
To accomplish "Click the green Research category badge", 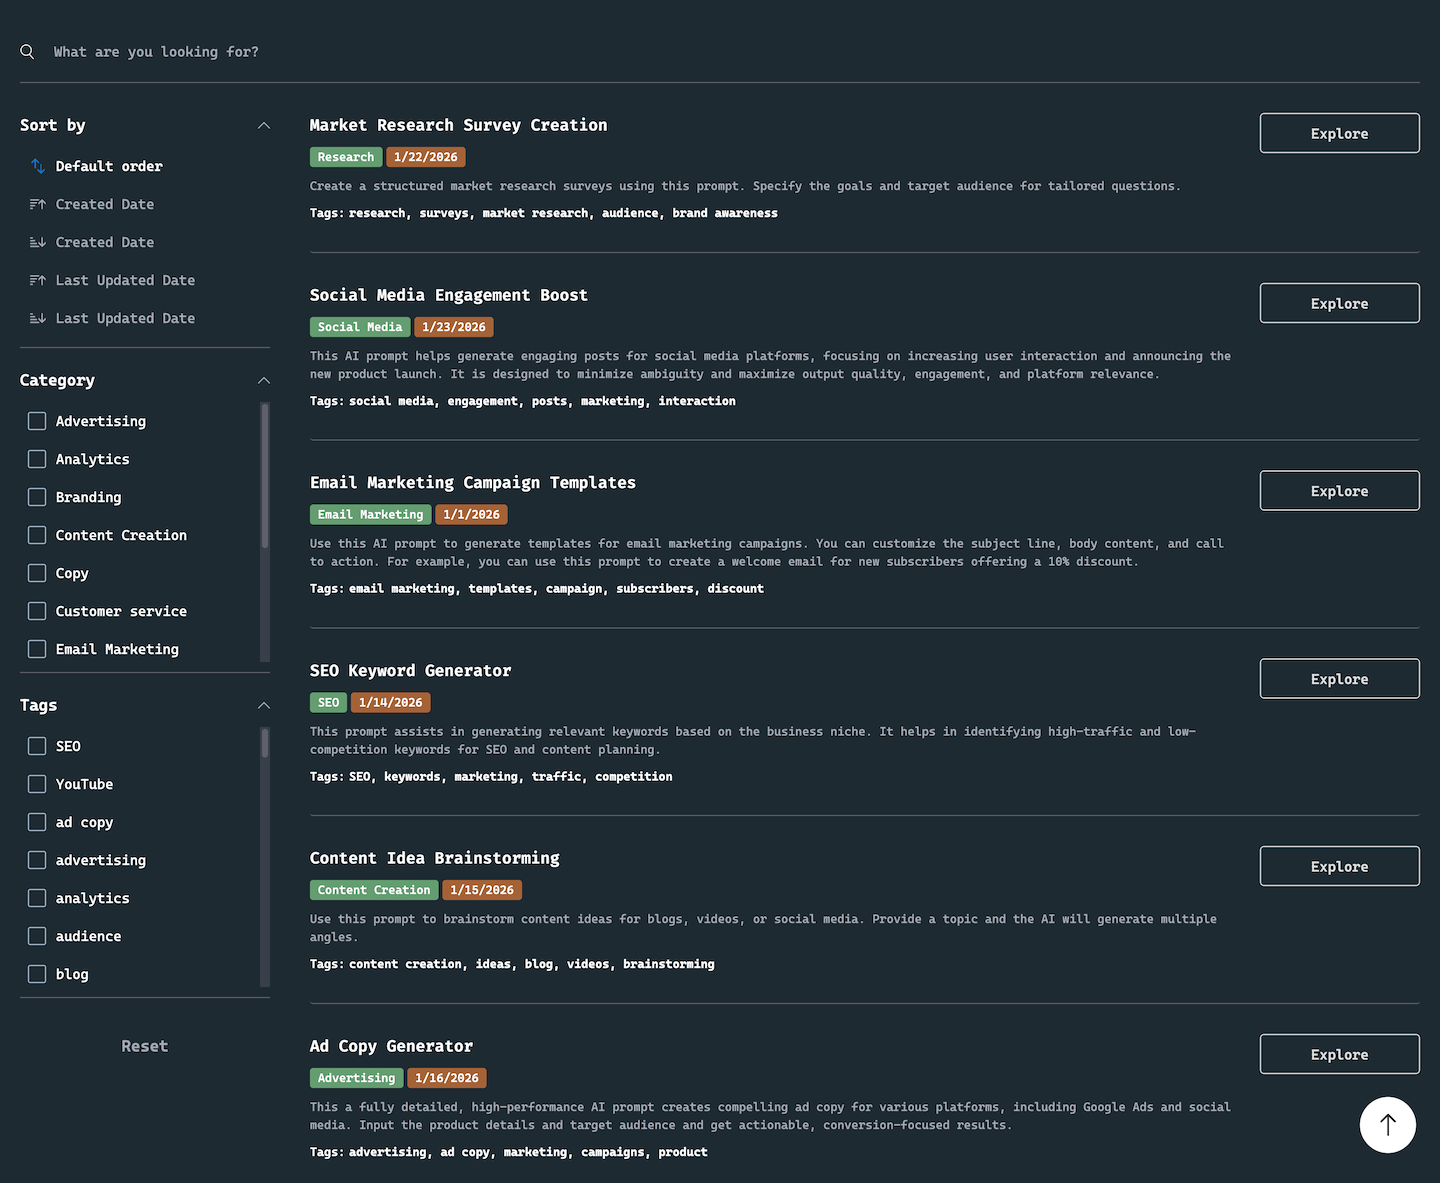I will [346, 157].
